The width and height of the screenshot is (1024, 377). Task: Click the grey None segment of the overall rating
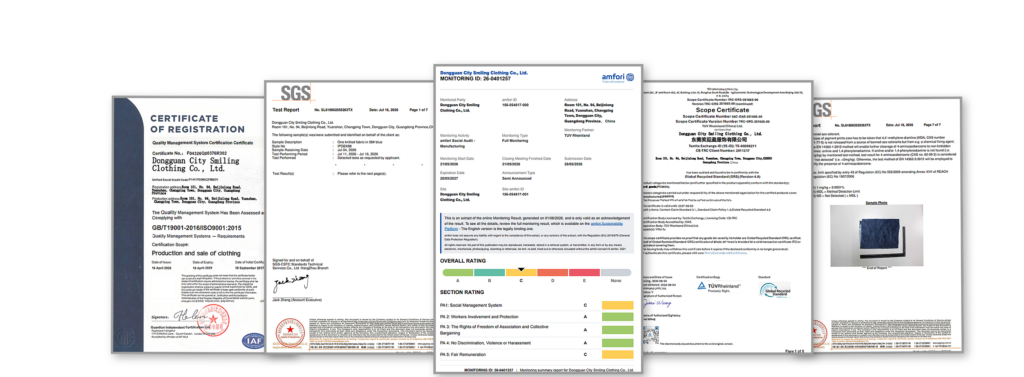pos(616,272)
